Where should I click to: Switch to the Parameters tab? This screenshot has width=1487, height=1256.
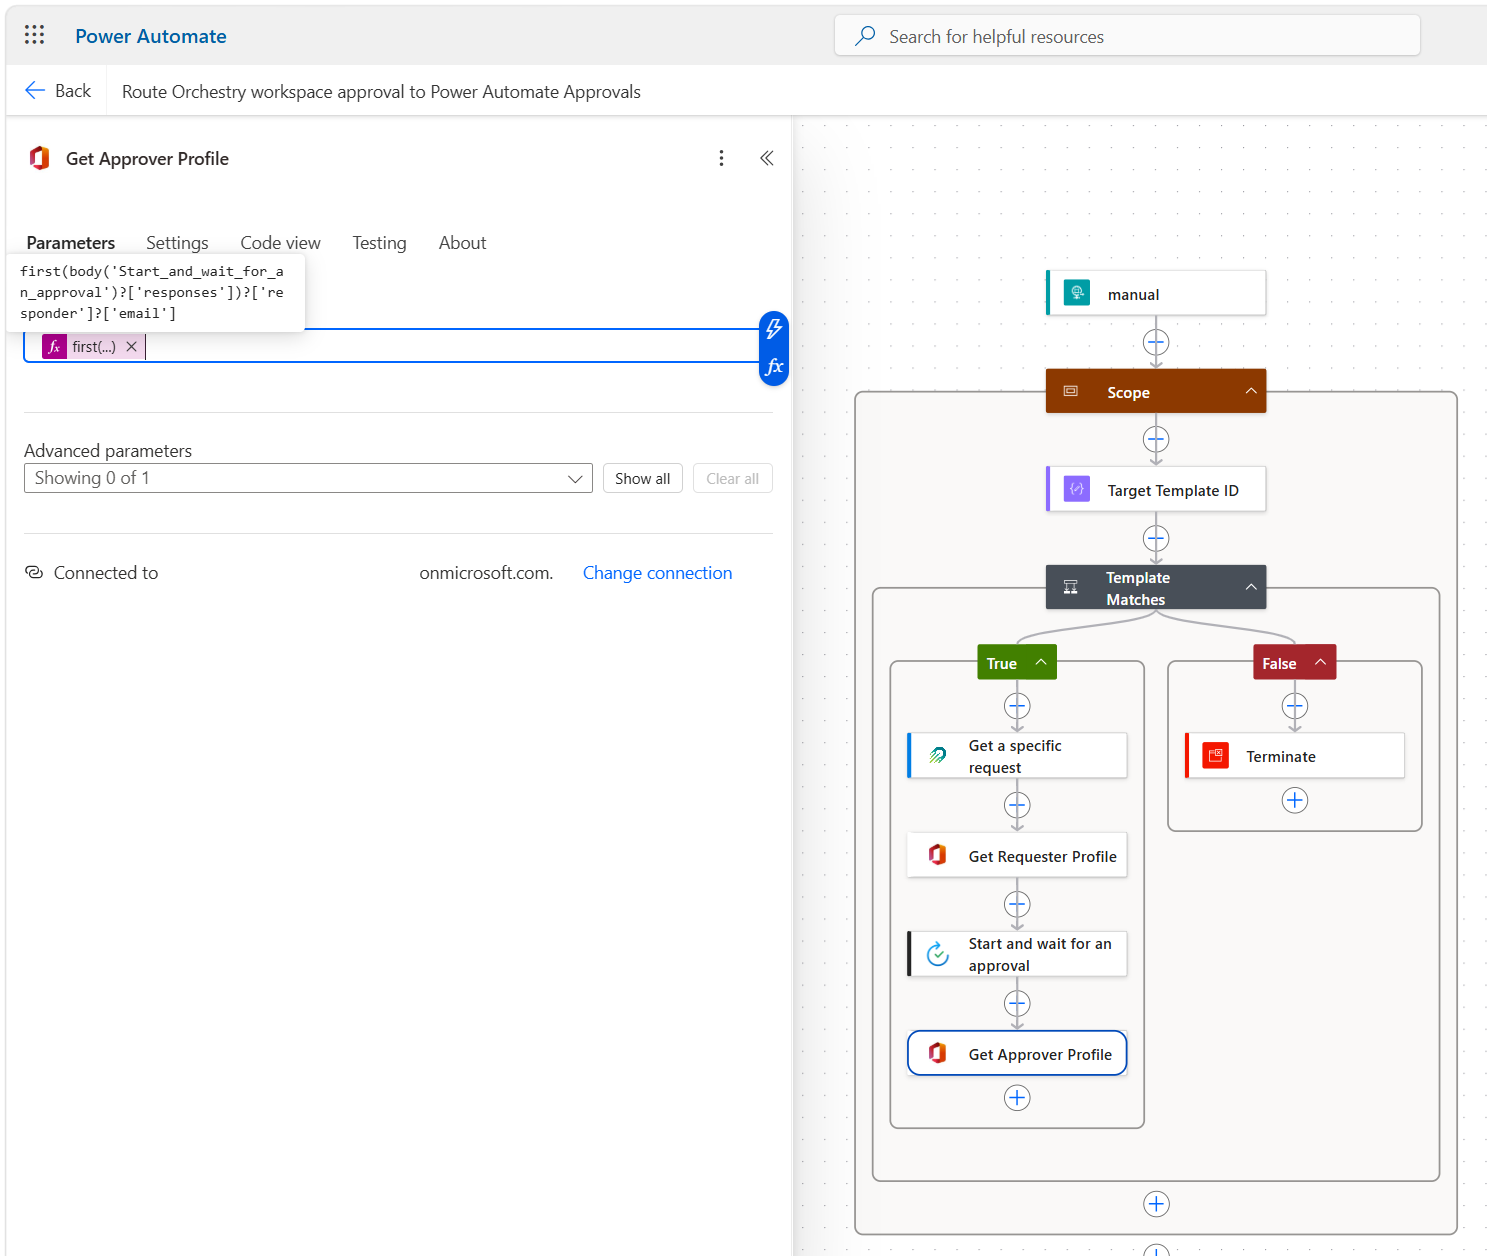pos(71,243)
